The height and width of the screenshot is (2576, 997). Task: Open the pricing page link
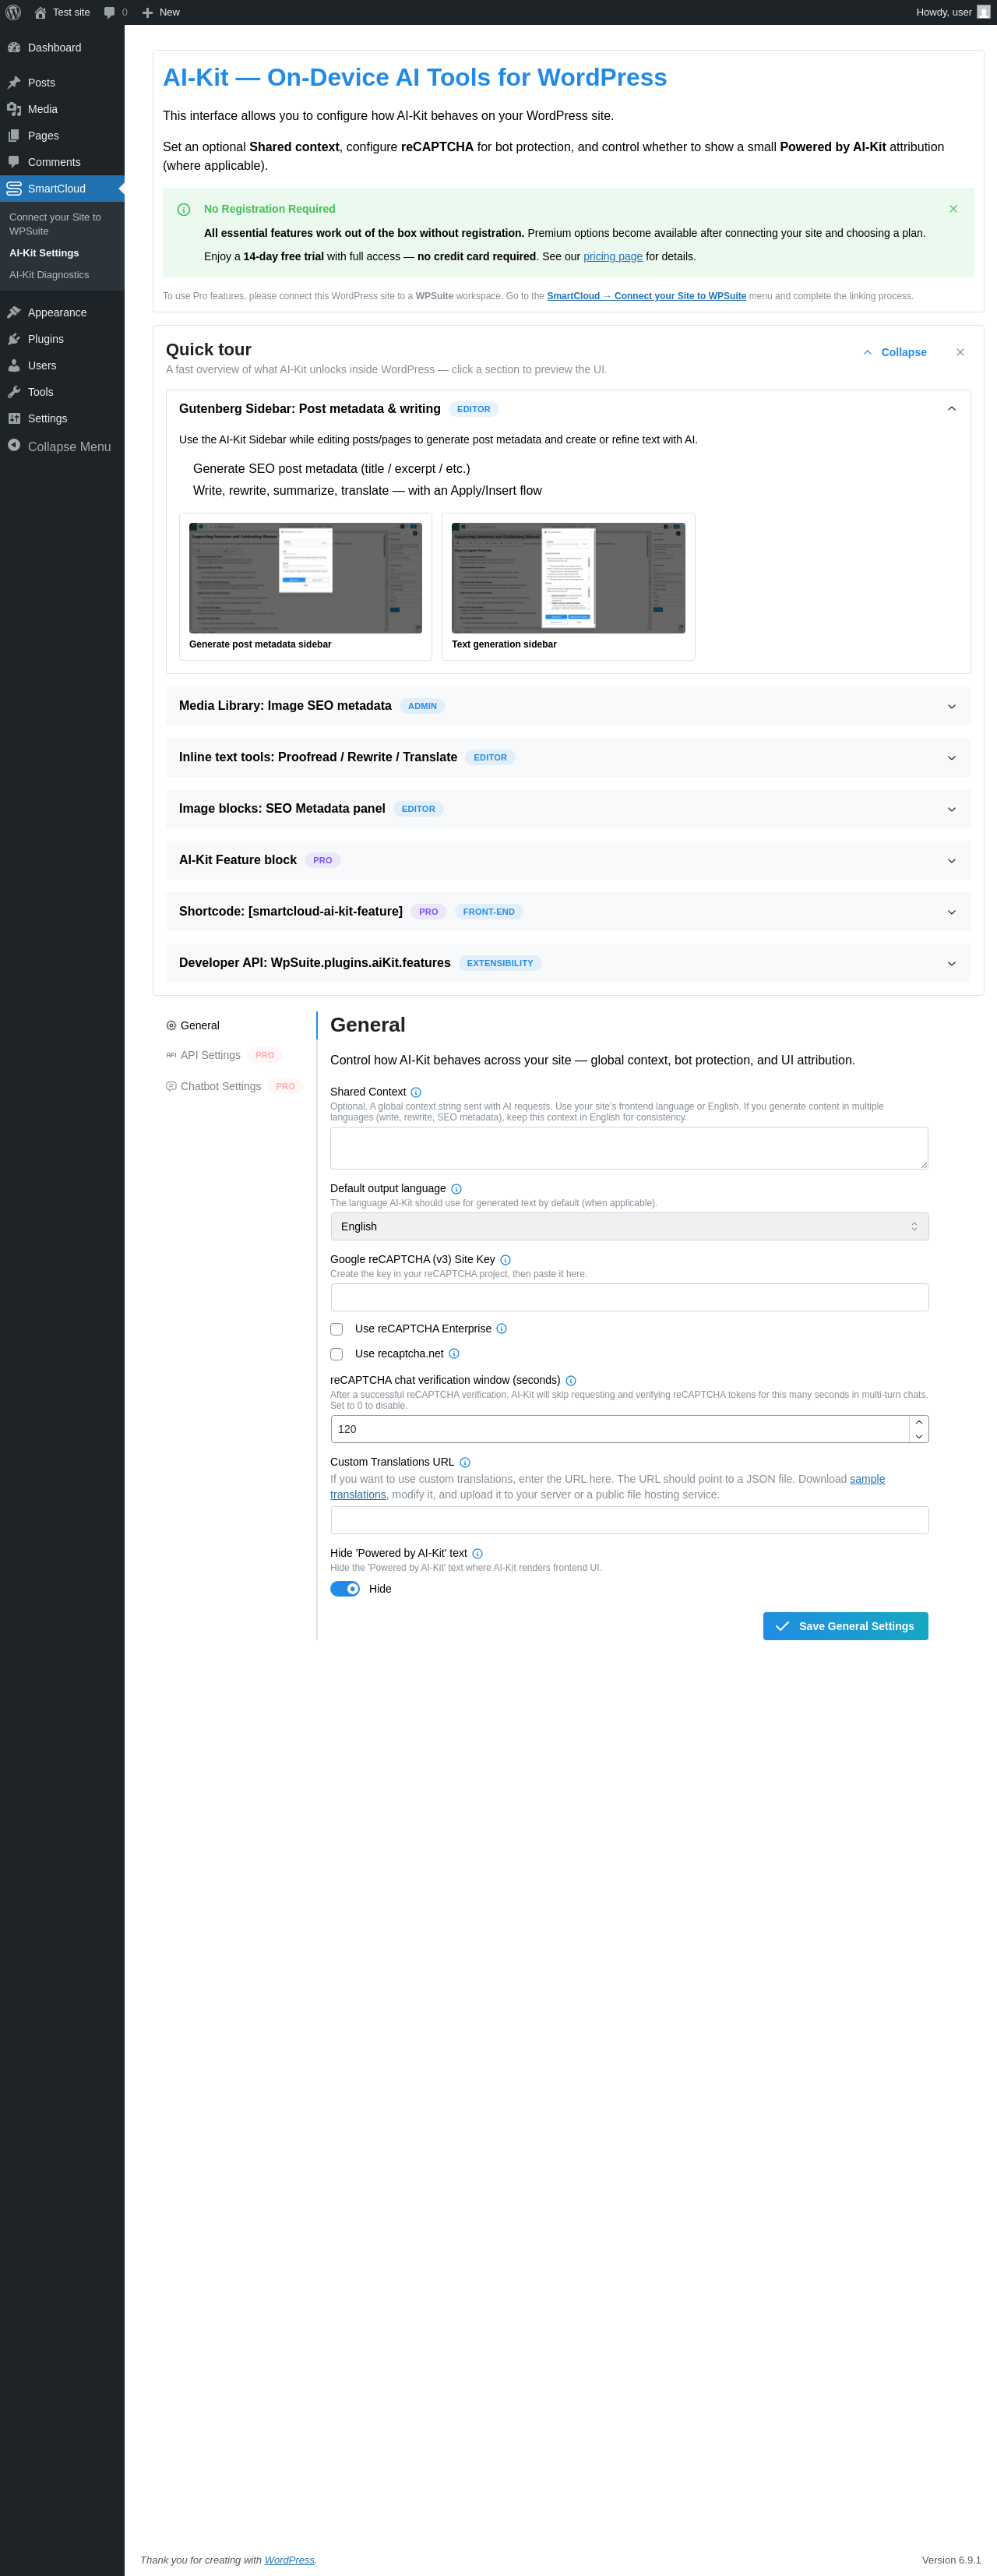(x=612, y=257)
